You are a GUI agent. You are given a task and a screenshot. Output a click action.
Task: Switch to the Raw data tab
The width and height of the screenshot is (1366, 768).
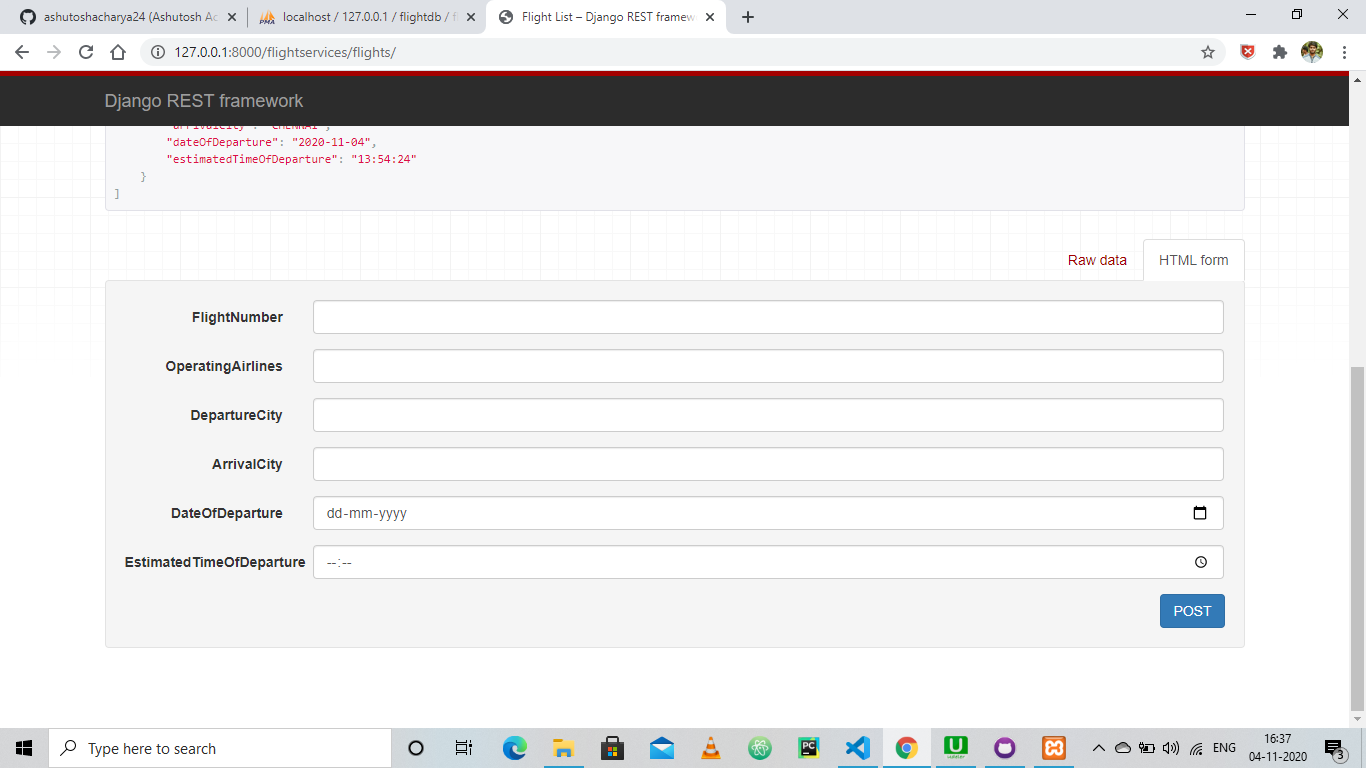[x=1097, y=260]
